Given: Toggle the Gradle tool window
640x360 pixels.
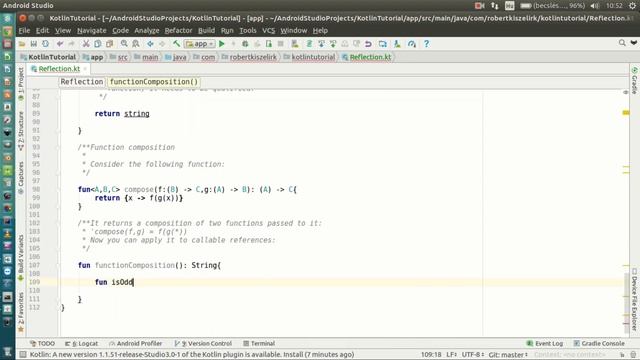Looking at the screenshot, I should (x=634, y=81).
